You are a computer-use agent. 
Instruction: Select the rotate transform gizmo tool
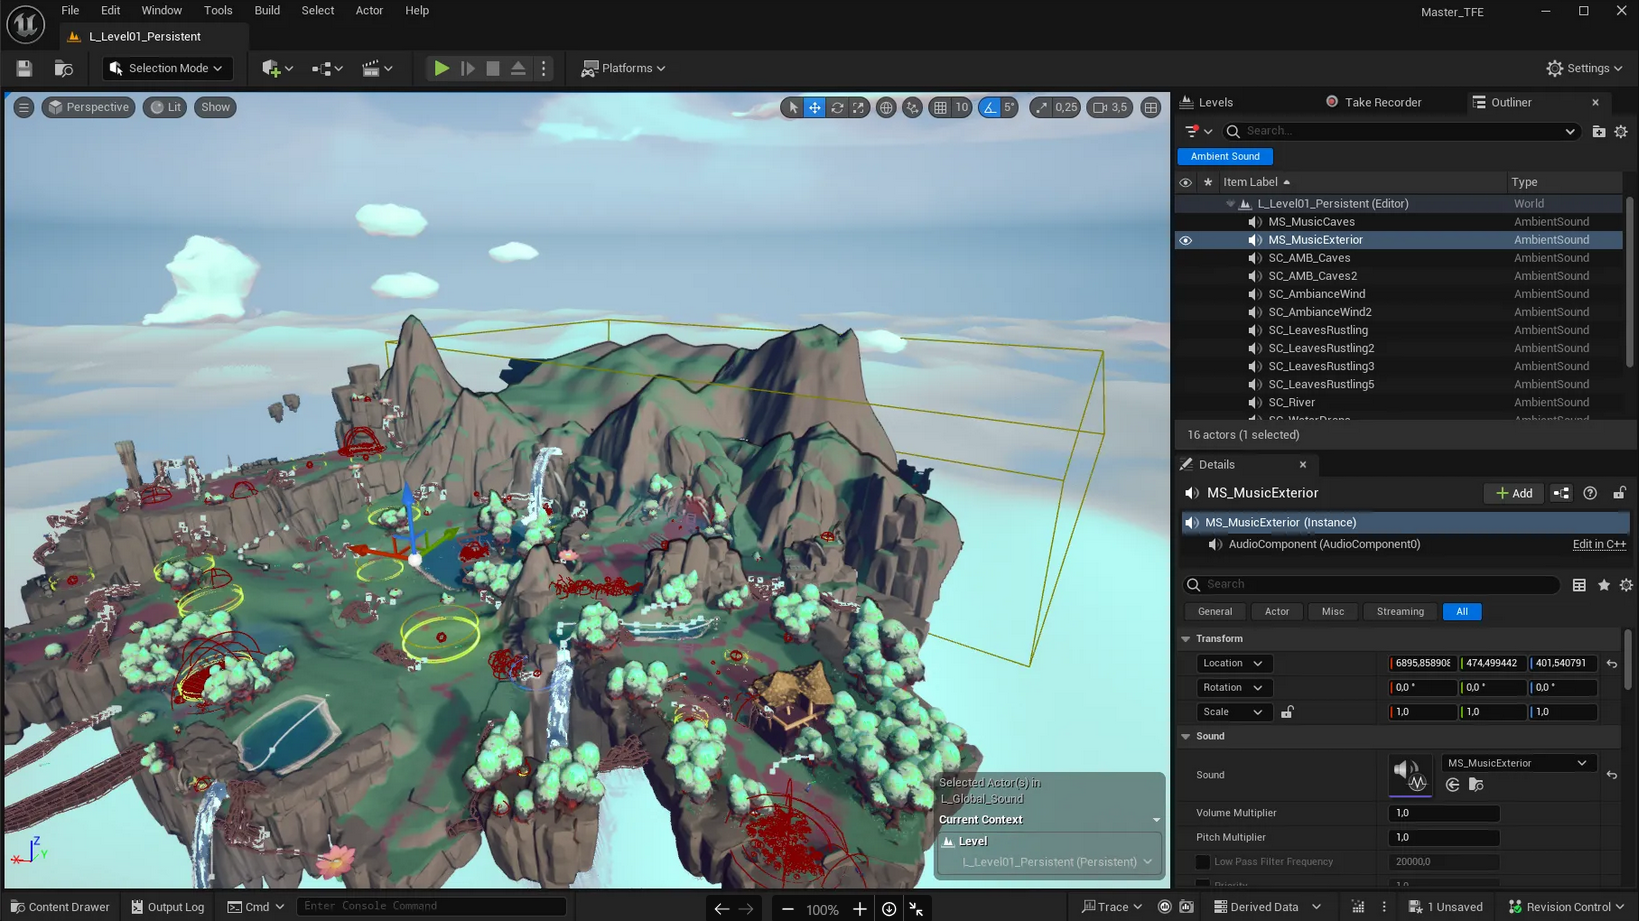[837, 107]
